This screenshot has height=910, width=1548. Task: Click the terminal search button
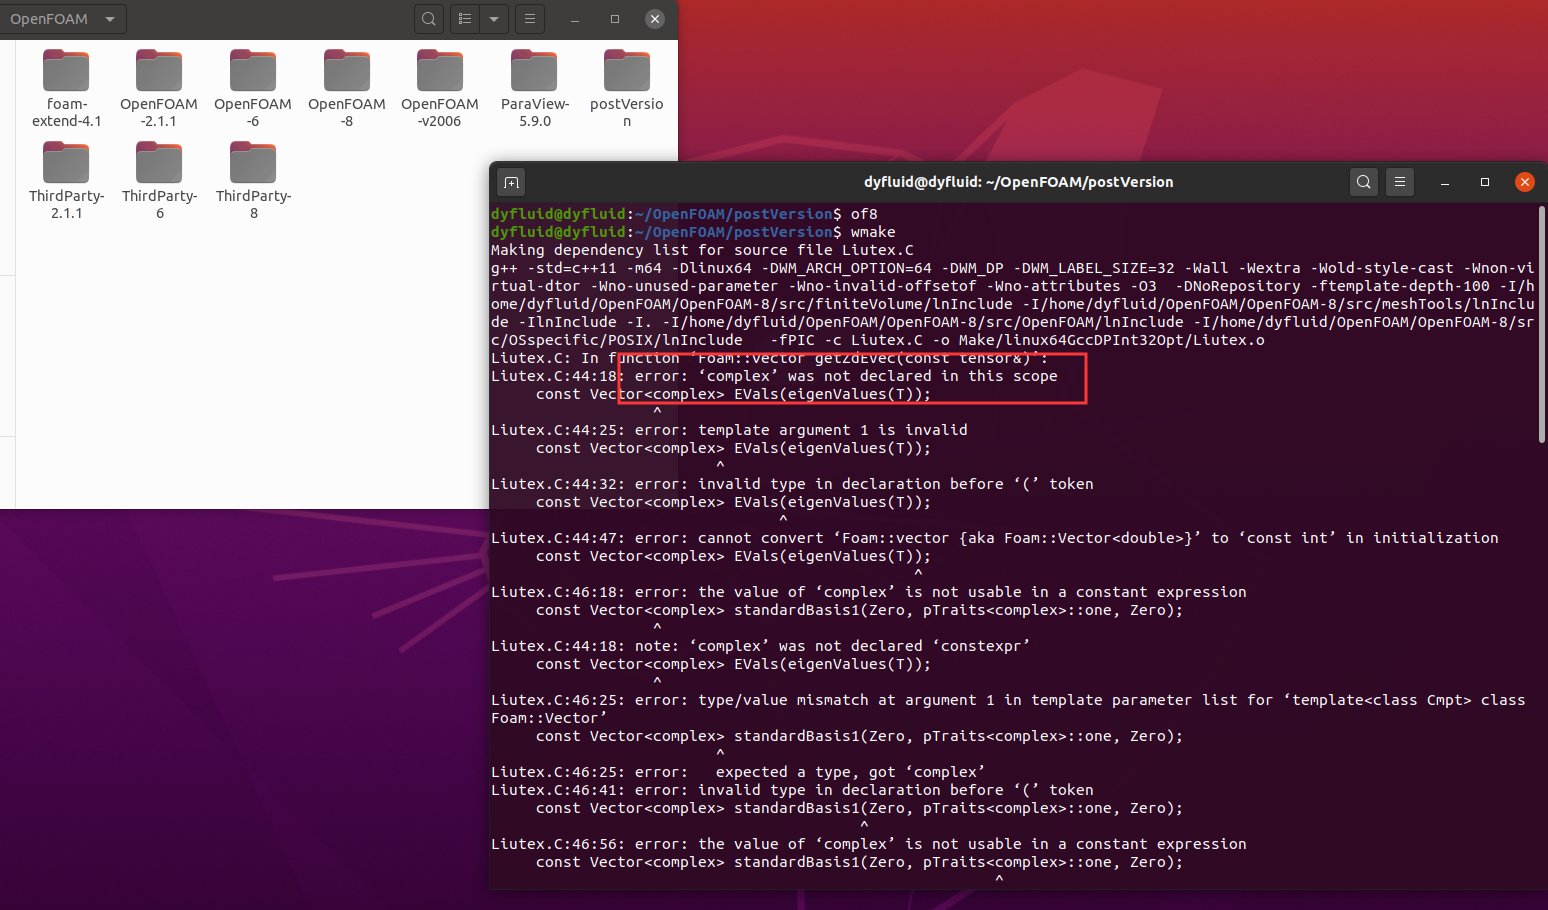tap(1364, 182)
